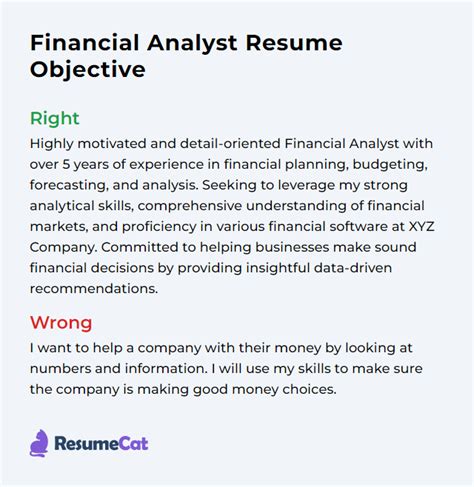The image size is (474, 487).
Task: Select the green Right heading
Action: (55, 118)
